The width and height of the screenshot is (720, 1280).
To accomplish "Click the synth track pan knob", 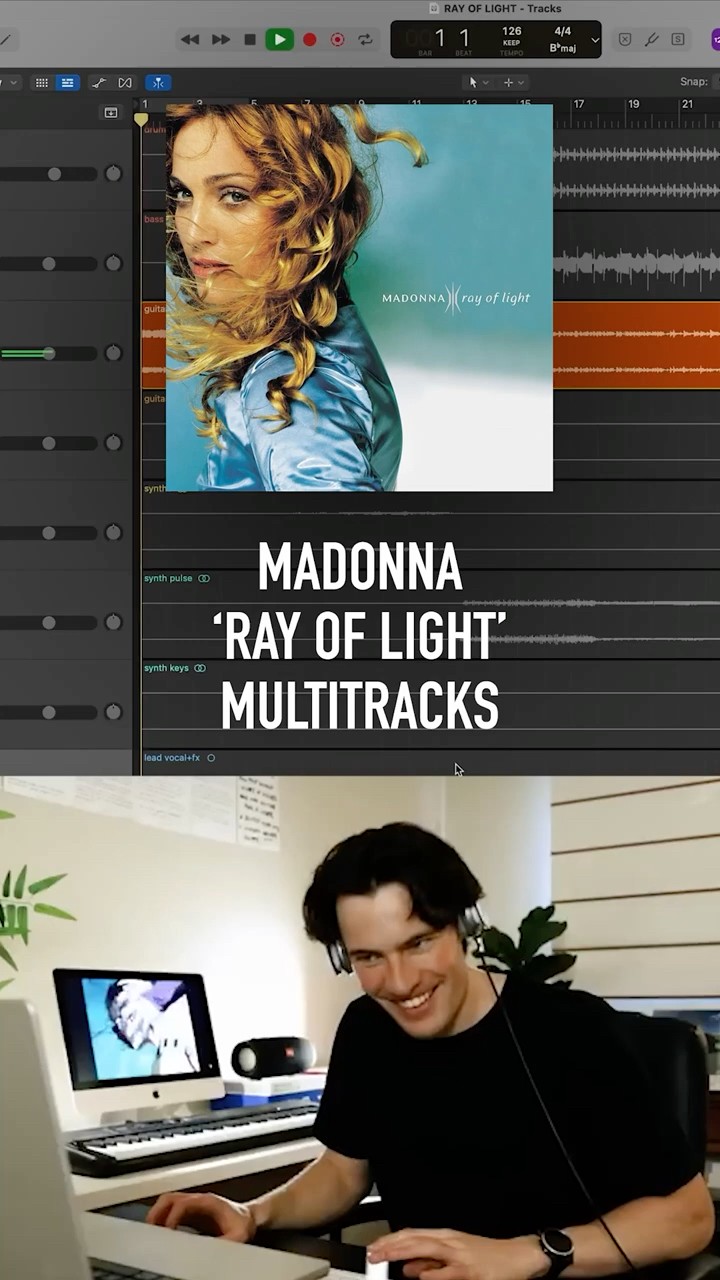I will click(x=113, y=533).
